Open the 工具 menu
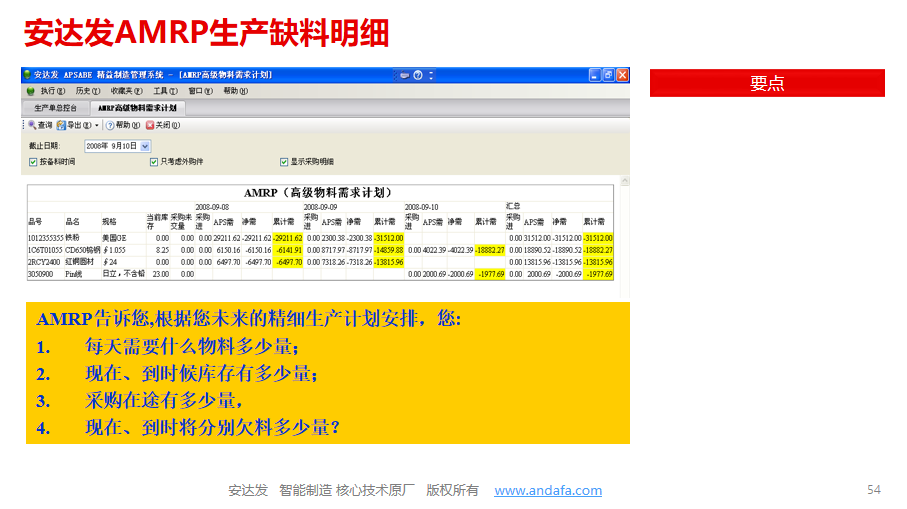The image size is (907, 509). point(165,91)
